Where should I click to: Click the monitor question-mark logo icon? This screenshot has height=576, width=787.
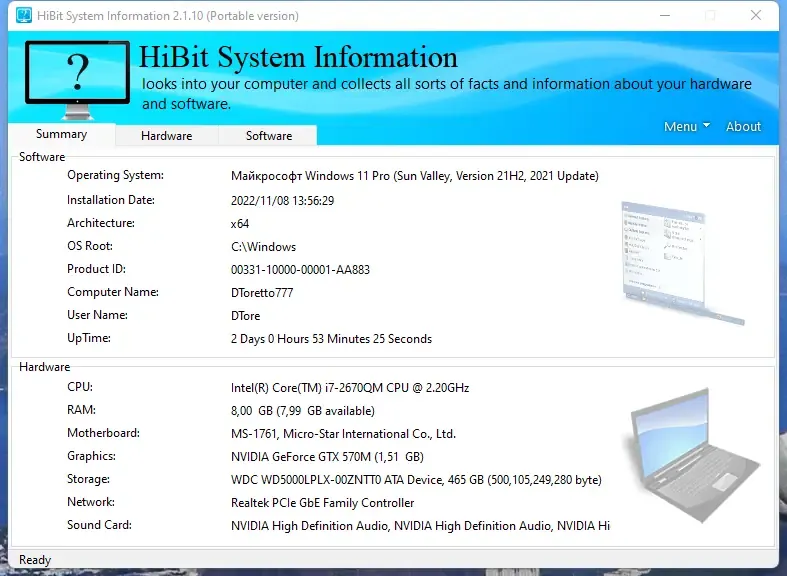pyautogui.click(x=77, y=80)
